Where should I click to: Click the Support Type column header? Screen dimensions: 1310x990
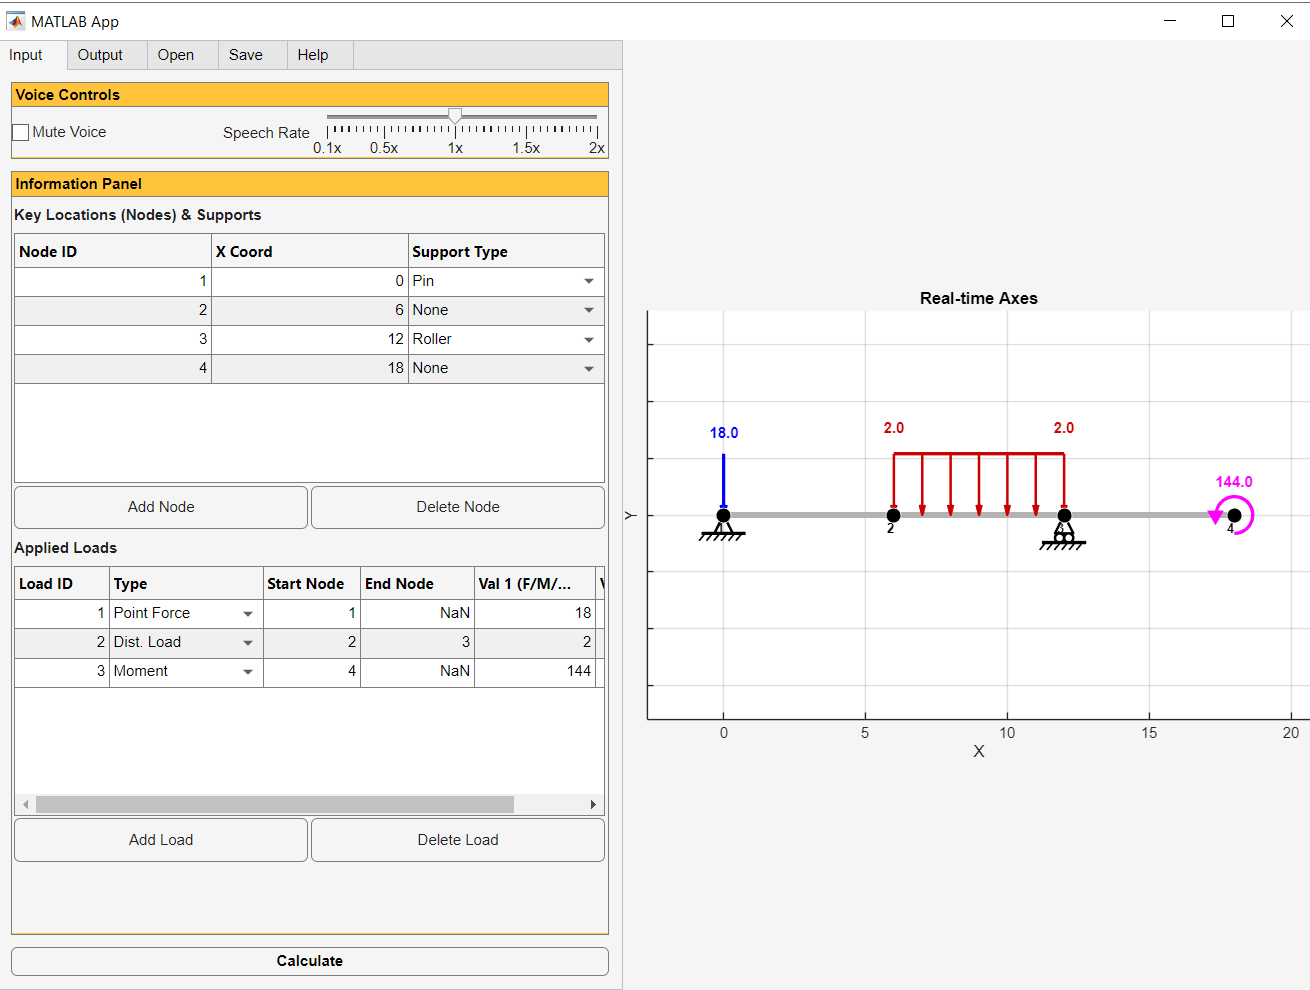pos(506,251)
